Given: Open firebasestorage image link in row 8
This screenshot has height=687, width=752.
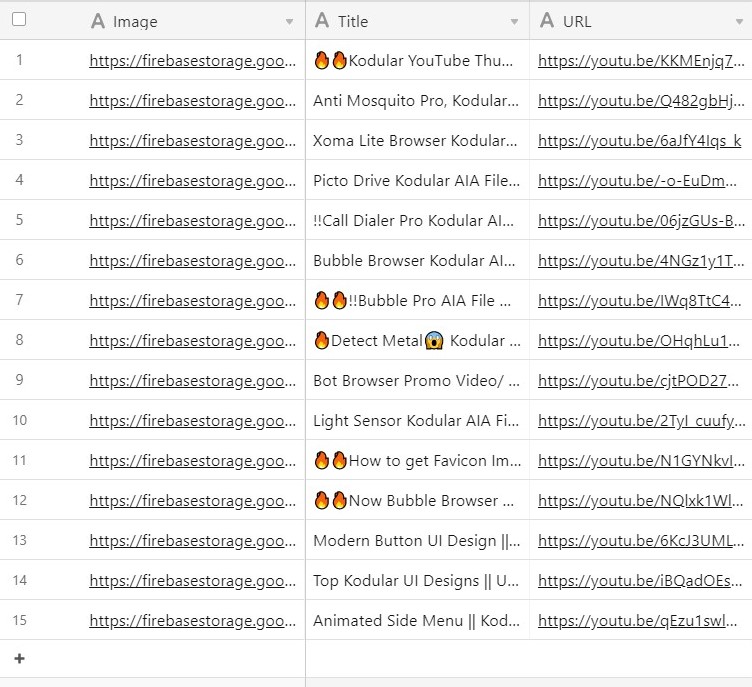Looking at the screenshot, I should coord(192,341).
